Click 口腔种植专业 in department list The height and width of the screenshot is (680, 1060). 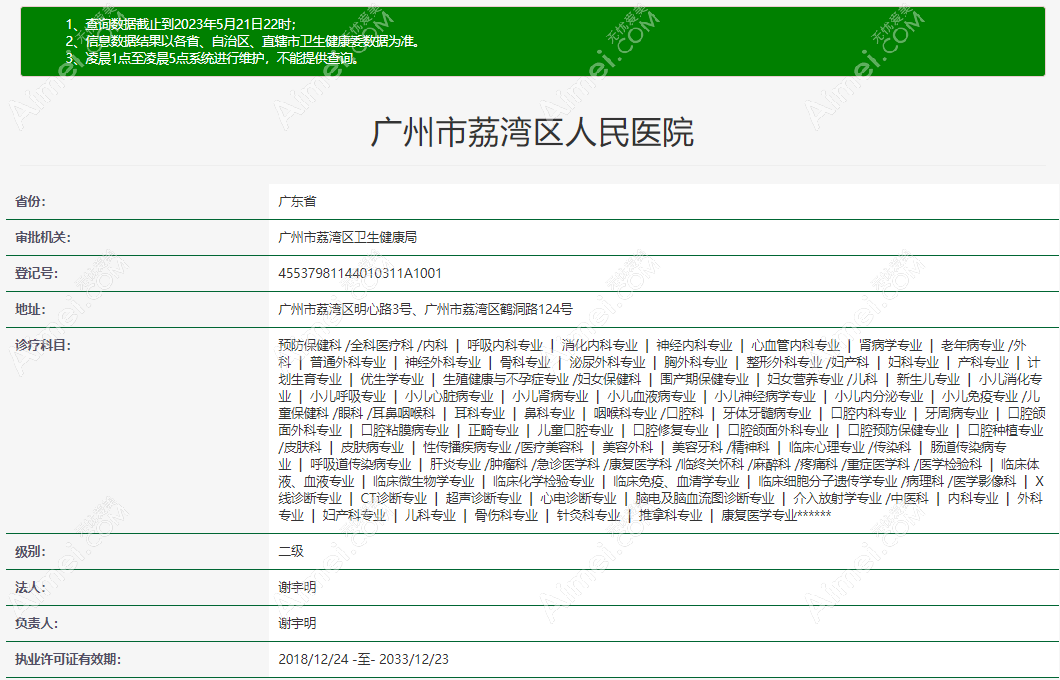tap(1005, 430)
